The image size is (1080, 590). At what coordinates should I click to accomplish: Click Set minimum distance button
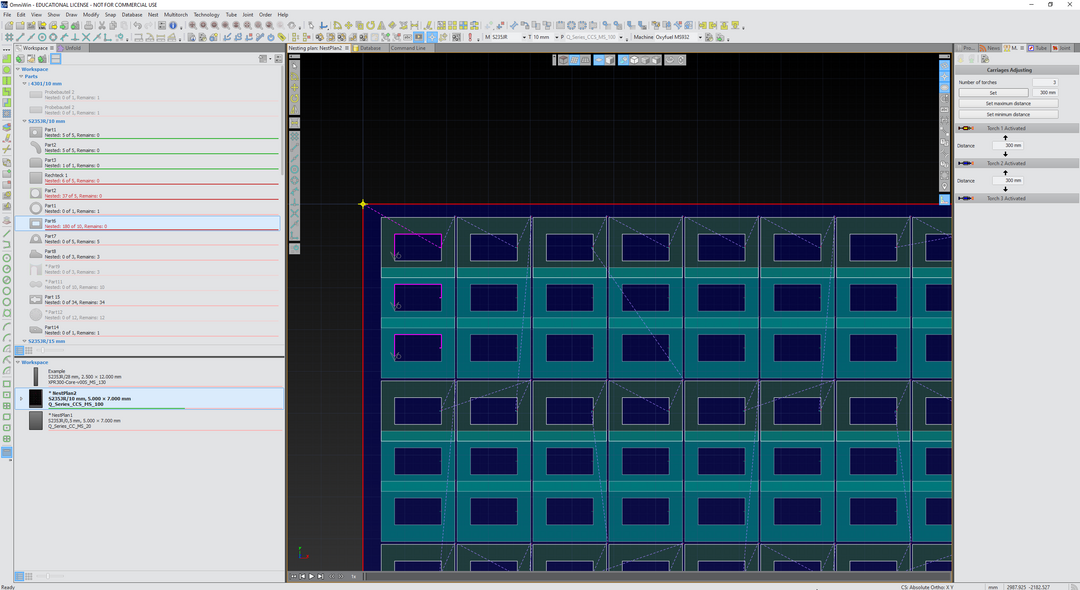(x=1008, y=114)
